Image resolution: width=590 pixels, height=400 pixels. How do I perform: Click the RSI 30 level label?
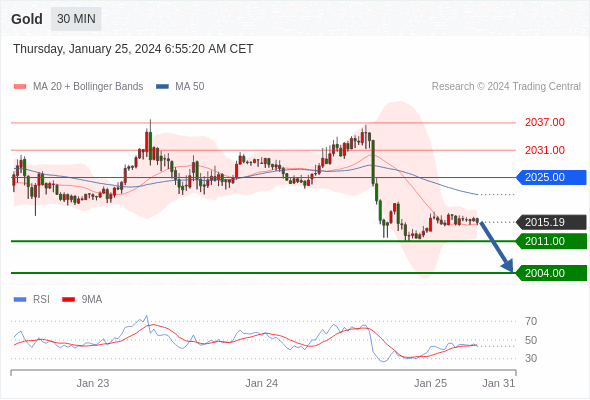(x=531, y=358)
